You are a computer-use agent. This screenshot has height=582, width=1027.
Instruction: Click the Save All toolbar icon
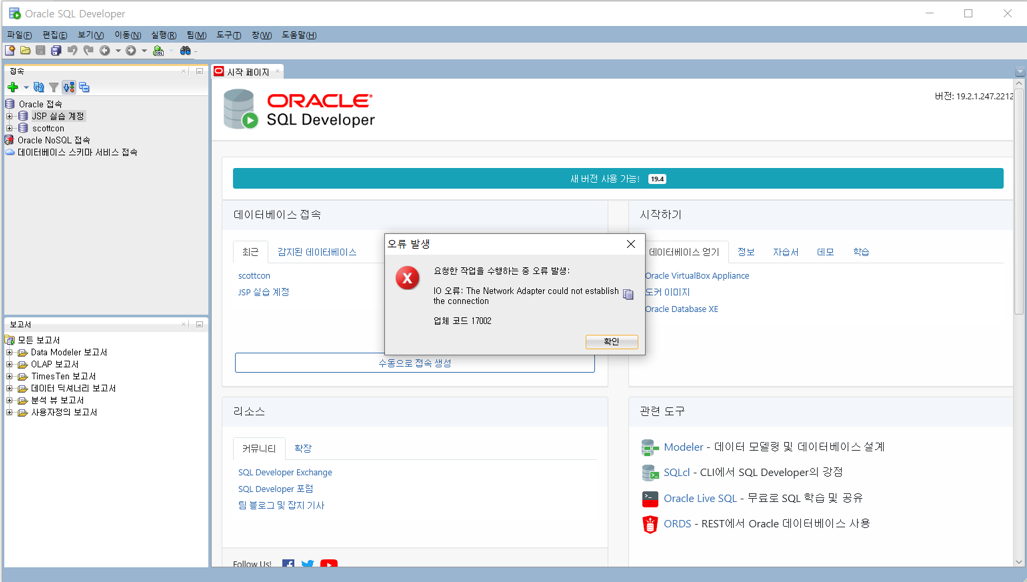pyautogui.click(x=56, y=50)
